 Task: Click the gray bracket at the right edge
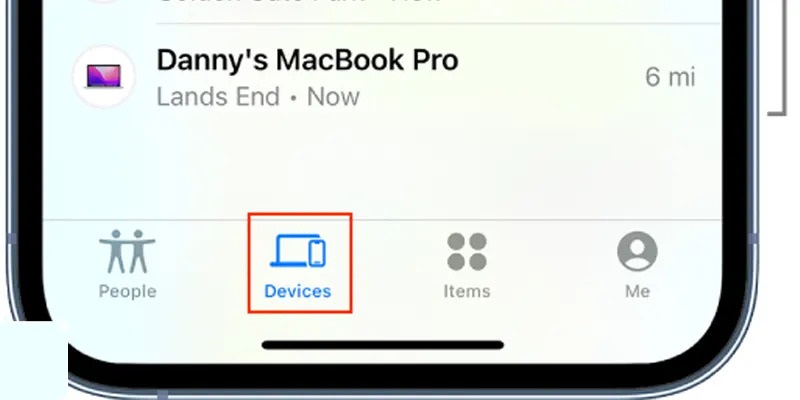click(x=779, y=57)
